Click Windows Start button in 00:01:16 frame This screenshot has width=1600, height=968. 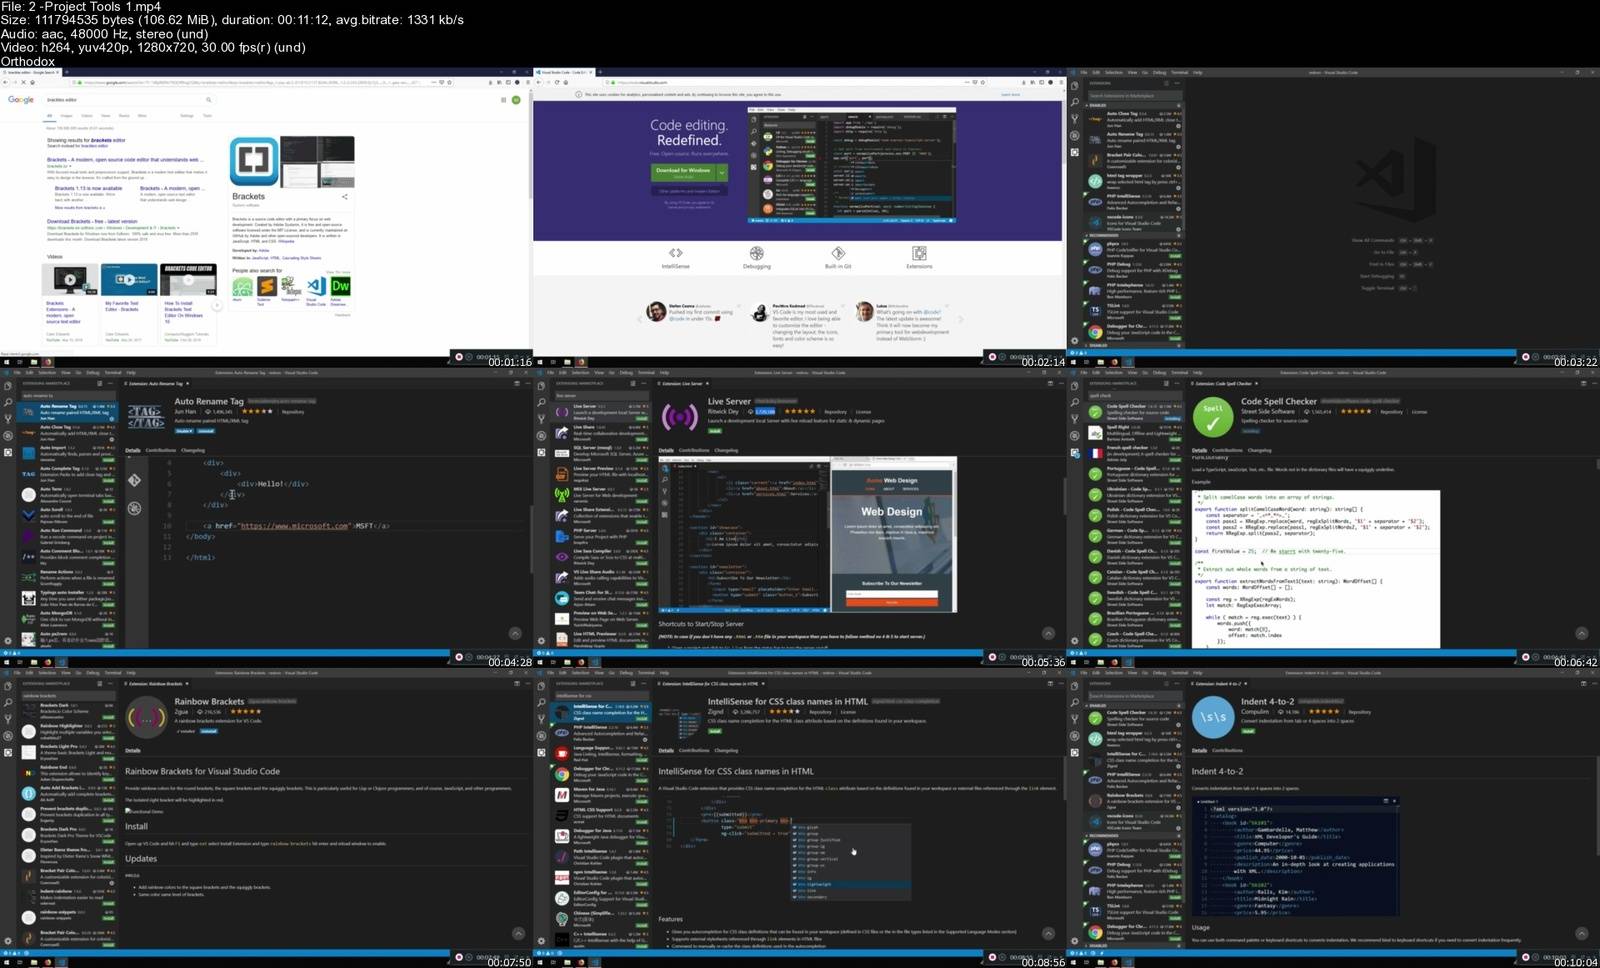point(5,362)
